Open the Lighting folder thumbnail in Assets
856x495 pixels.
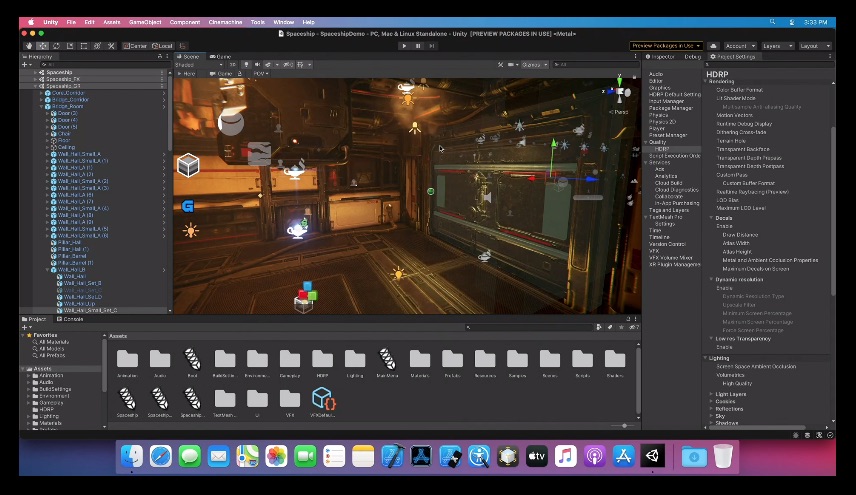(355, 361)
